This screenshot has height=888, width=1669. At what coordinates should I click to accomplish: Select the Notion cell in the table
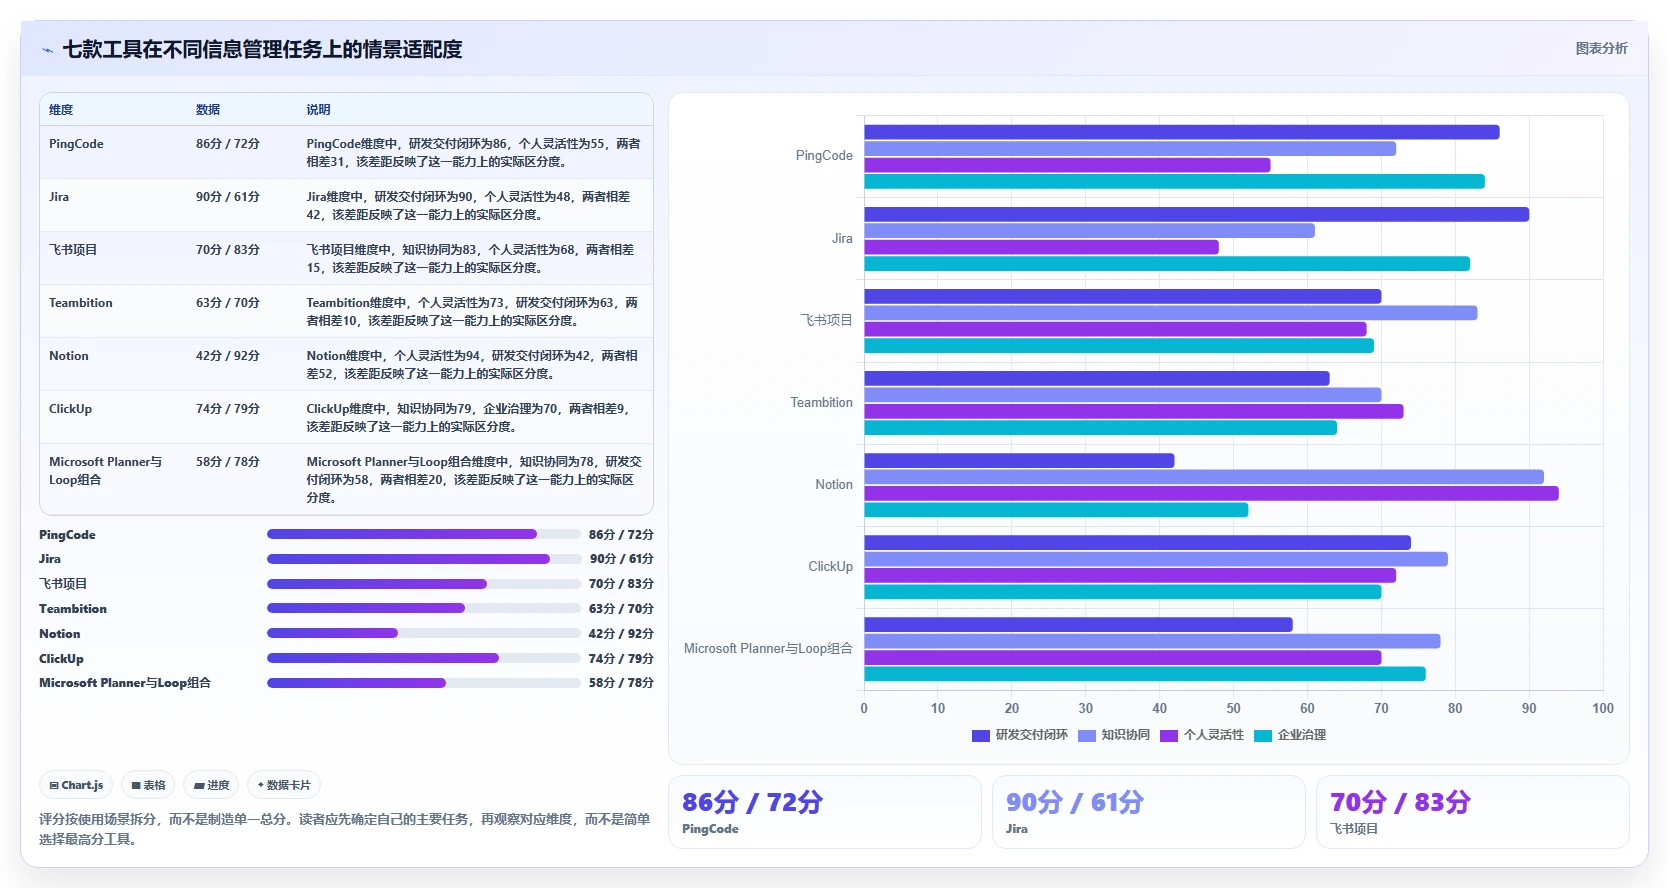coord(69,356)
